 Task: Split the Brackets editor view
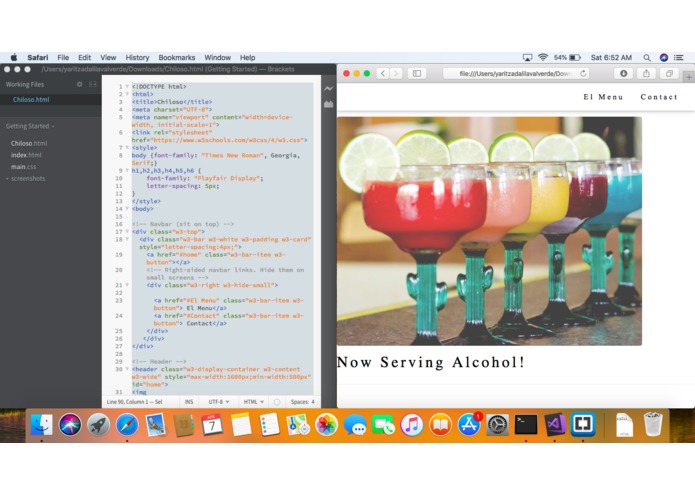tap(93, 84)
